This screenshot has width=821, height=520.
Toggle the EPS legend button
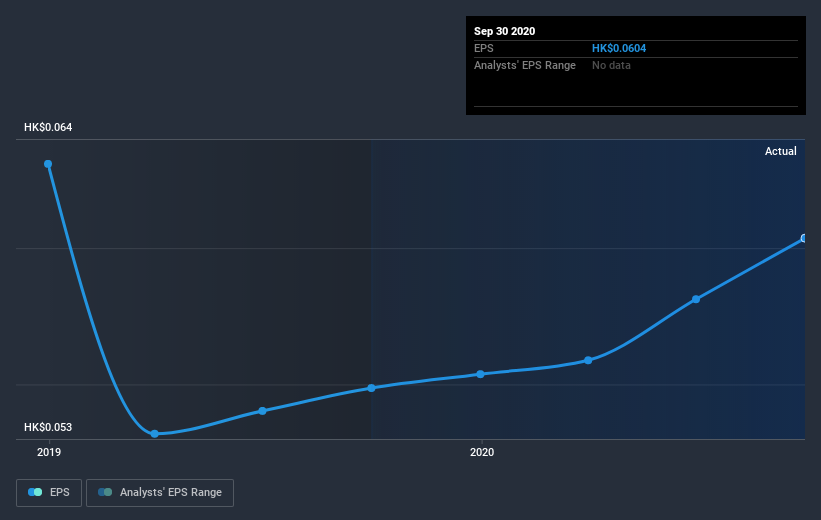tap(49, 492)
